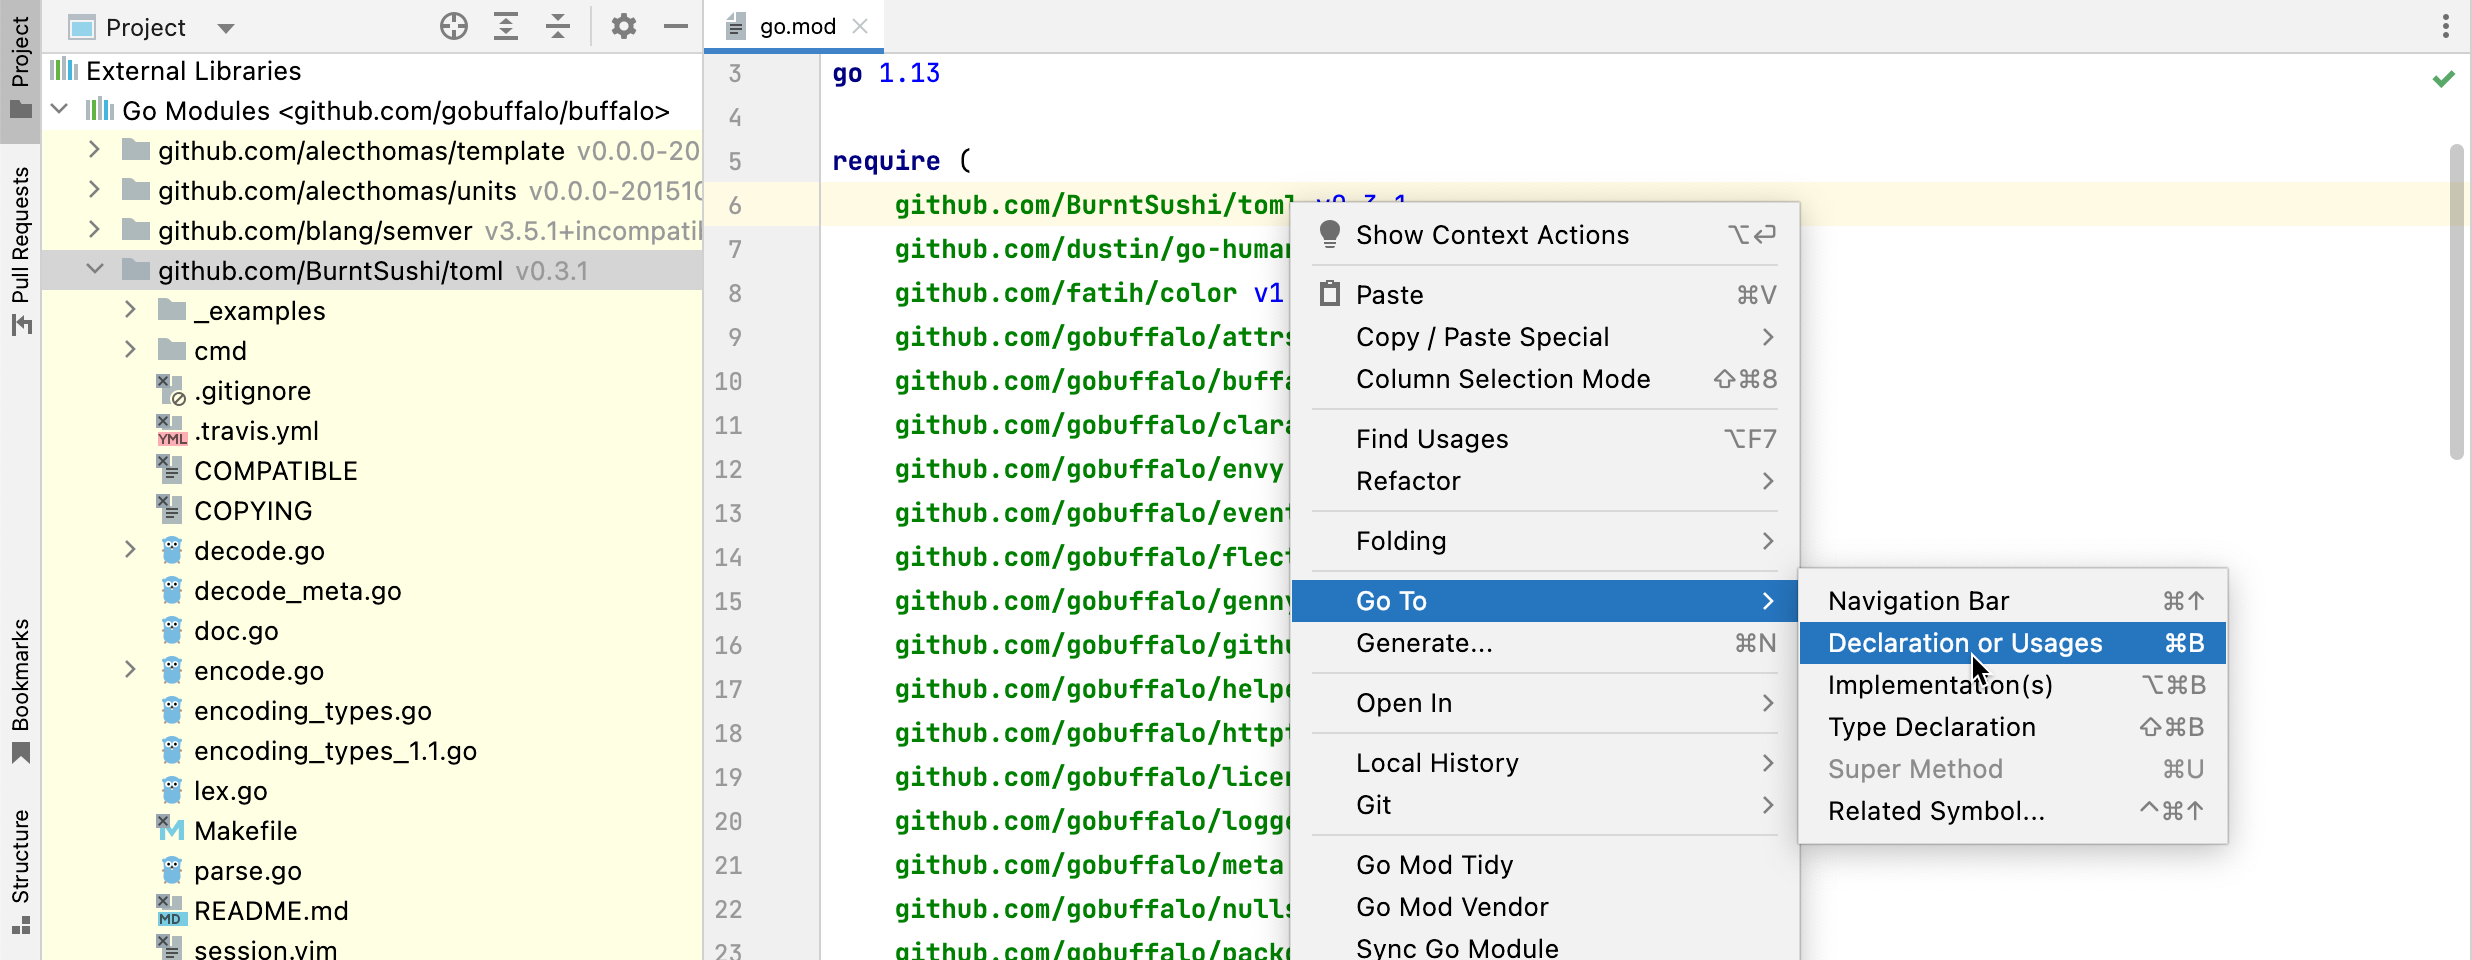Click the Select Opened File crosshair icon
Screen dimensions: 2472x960
[453, 26]
